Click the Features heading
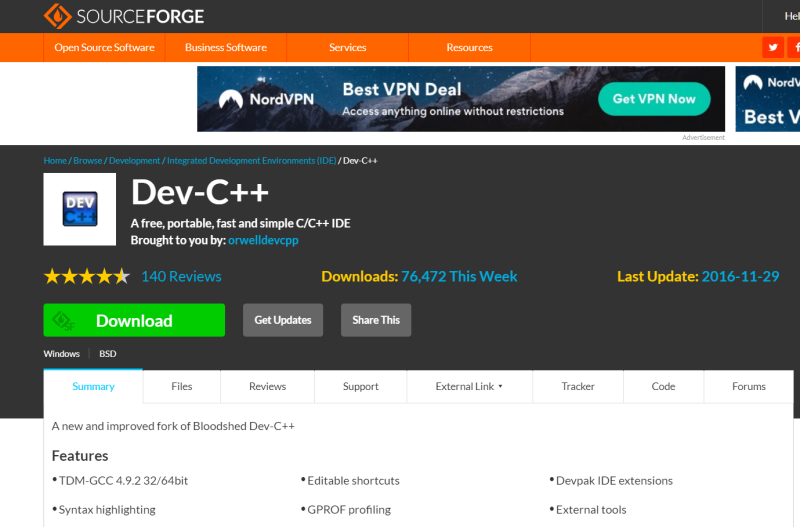This screenshot has width=800, height=527. (80, 456)
